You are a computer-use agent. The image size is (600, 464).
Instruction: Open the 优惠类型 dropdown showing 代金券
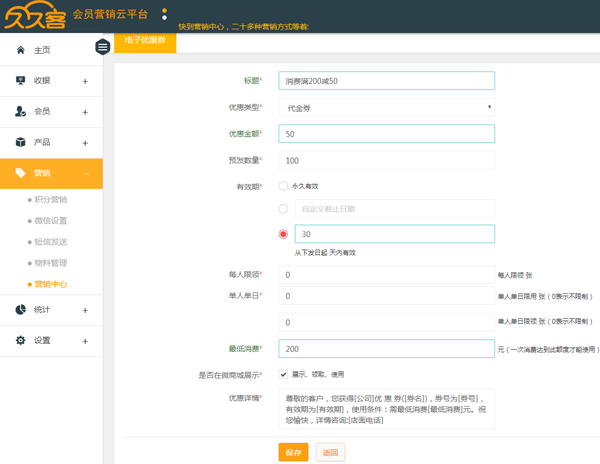(386, 107)
